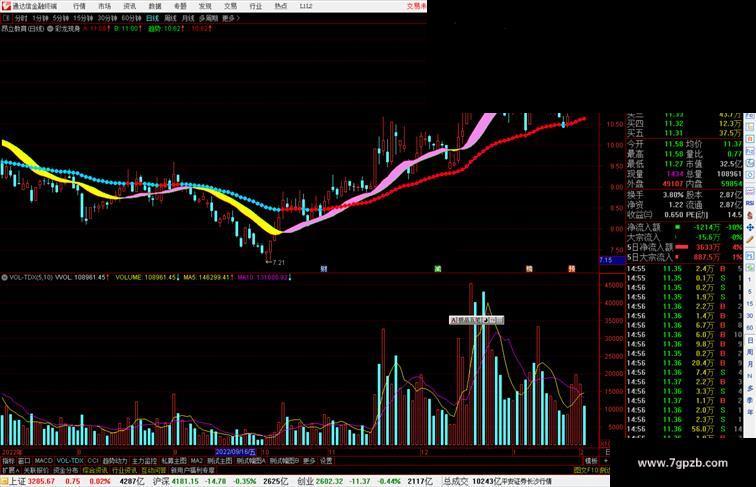This screenshot has width=756, height=487.
Task: Switch chart to 5分钟 period
Action: tap(61, 18)
